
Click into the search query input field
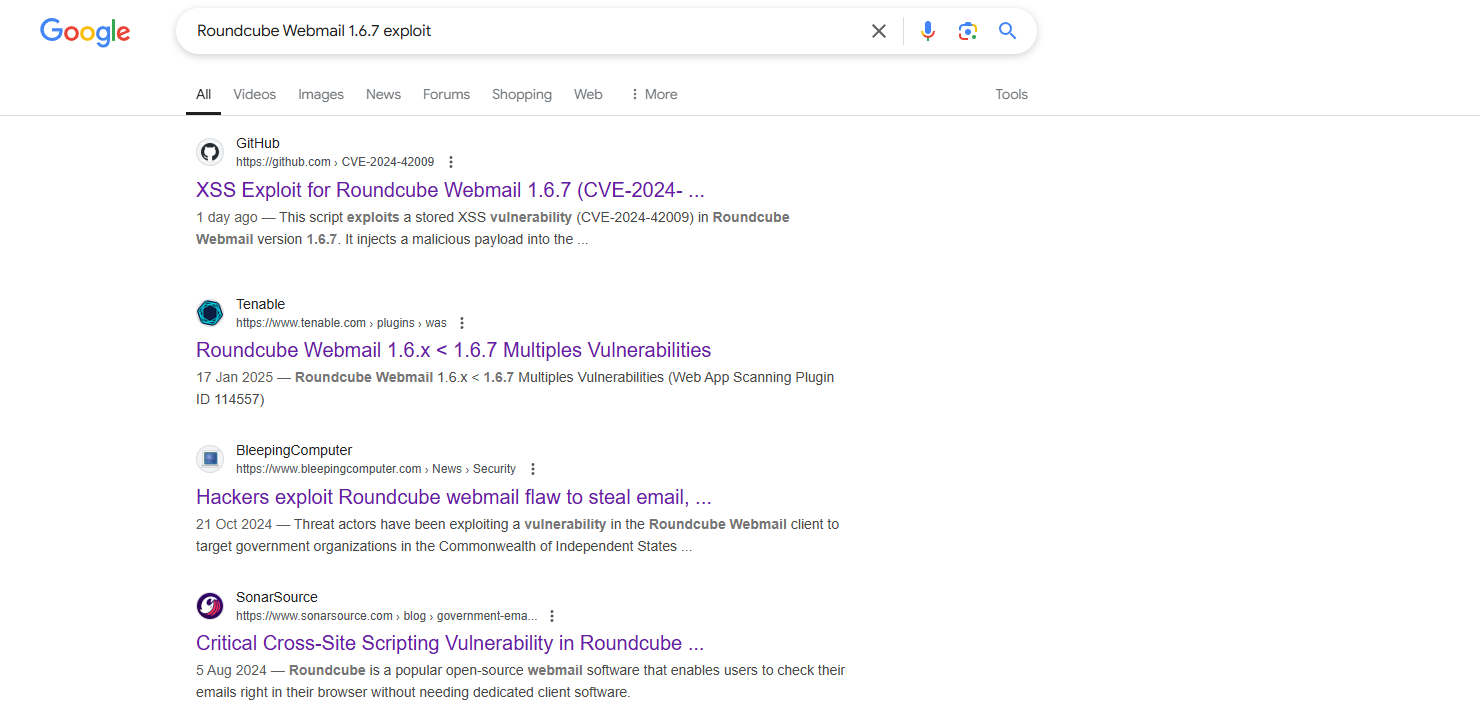click(x=520, y=31)
